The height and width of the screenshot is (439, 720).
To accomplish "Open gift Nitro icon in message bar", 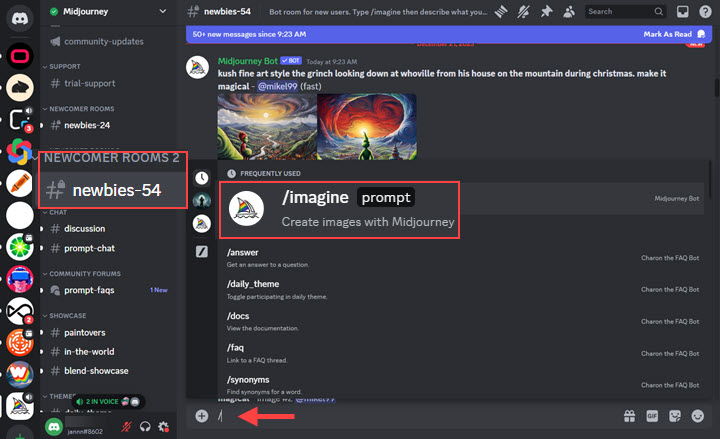I will click(630, 416).
